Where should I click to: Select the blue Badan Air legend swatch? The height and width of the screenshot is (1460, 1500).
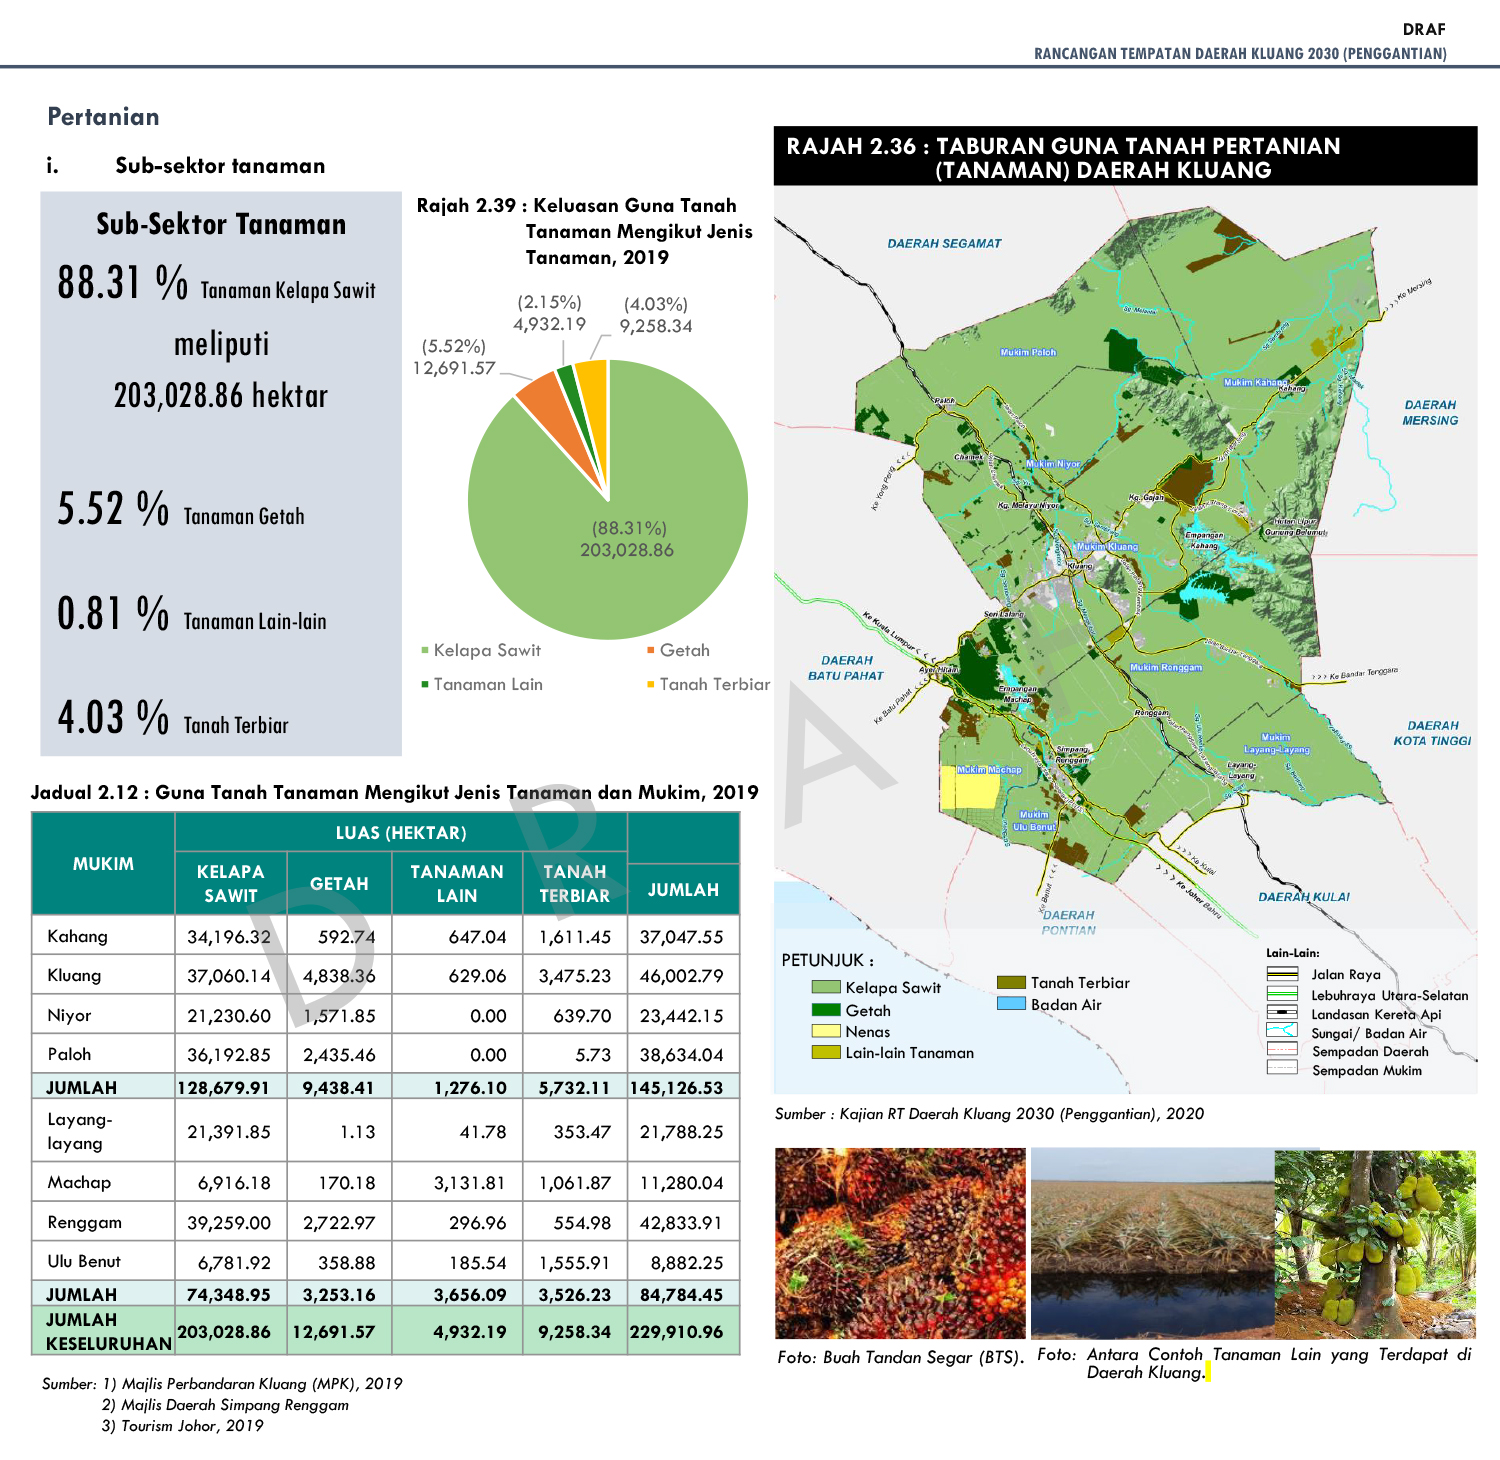pyautogui.click(x=1011, y=1004)
